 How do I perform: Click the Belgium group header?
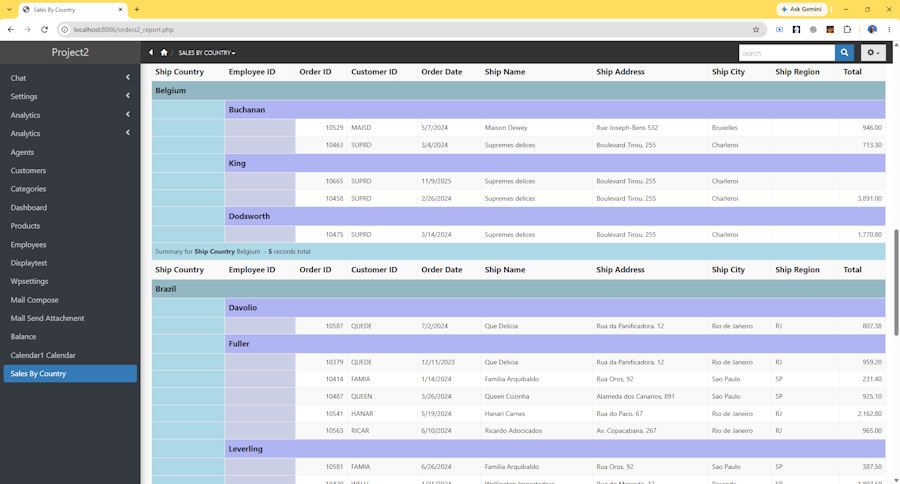tap(518, 91)
